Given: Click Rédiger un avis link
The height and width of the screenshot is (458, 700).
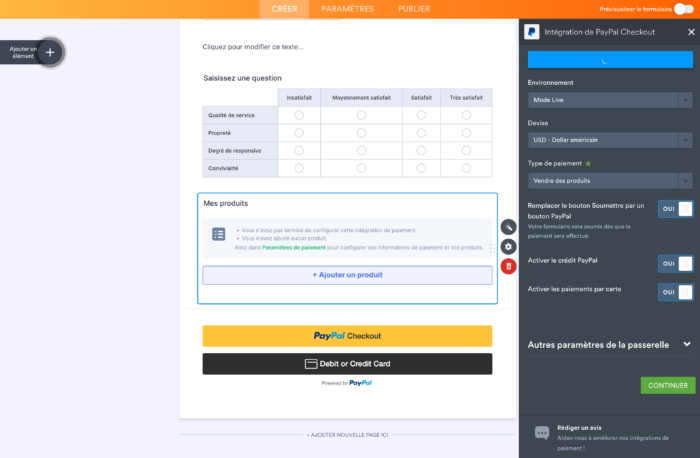Looking at the screenshot, I should [579, 428].
